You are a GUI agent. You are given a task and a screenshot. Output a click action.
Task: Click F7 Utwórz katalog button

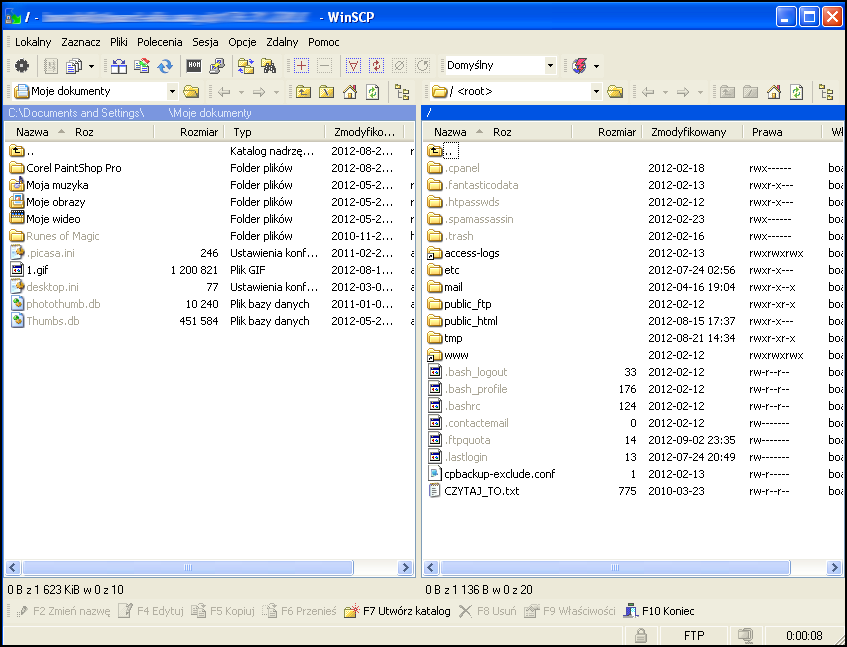398,611
